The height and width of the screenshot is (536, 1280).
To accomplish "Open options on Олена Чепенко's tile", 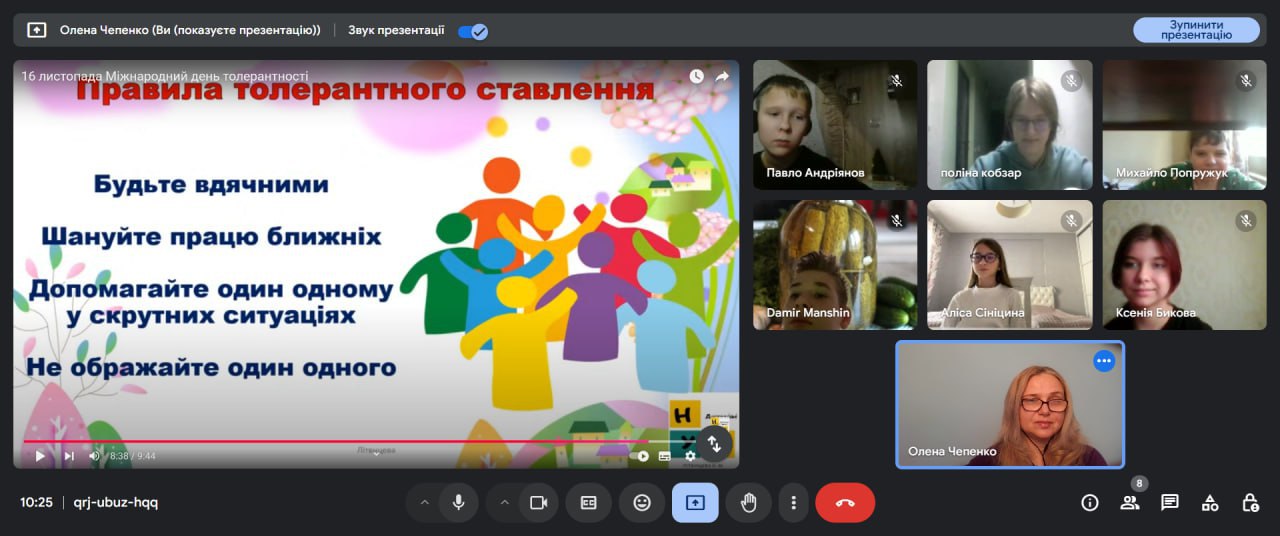I will click(1104, 361).
